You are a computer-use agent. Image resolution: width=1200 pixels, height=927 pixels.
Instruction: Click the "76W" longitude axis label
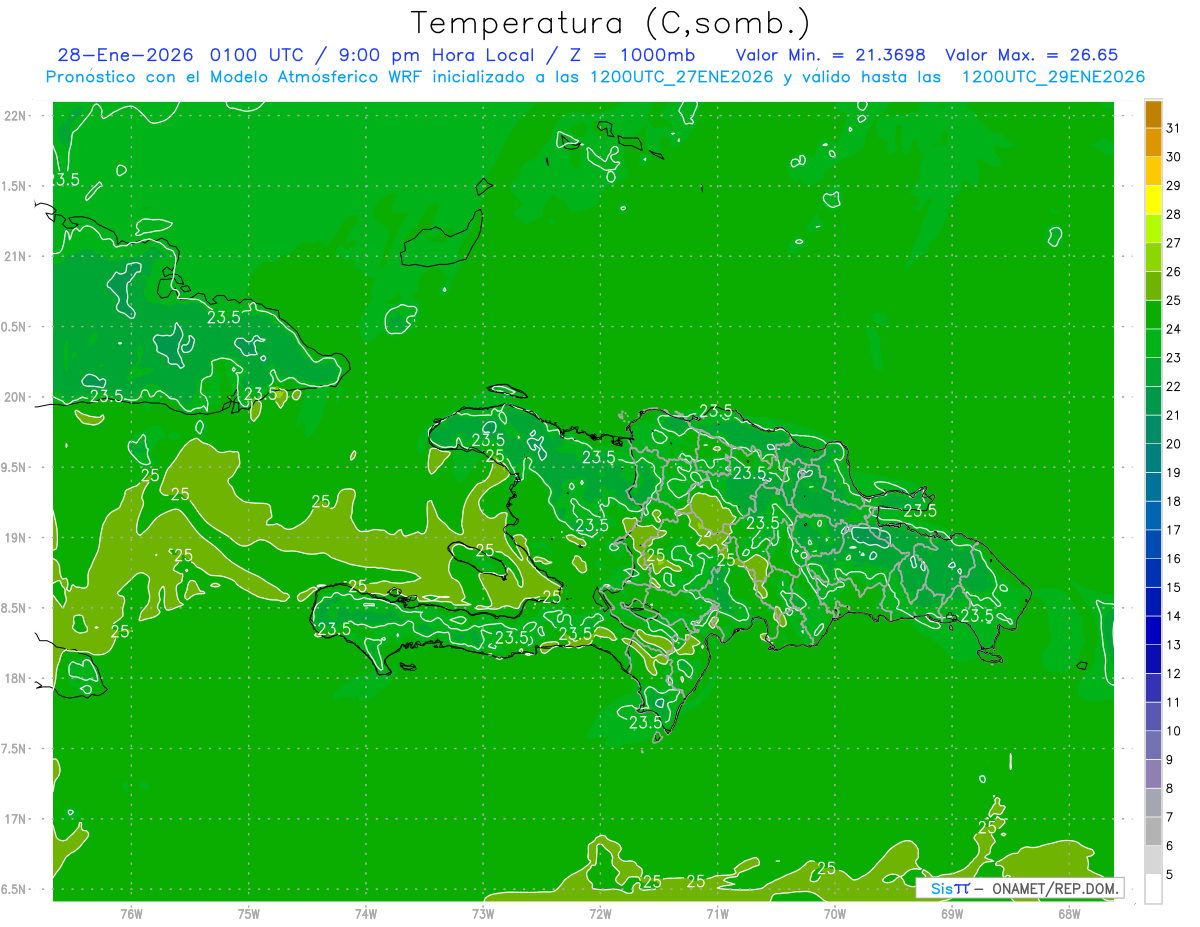131,913
